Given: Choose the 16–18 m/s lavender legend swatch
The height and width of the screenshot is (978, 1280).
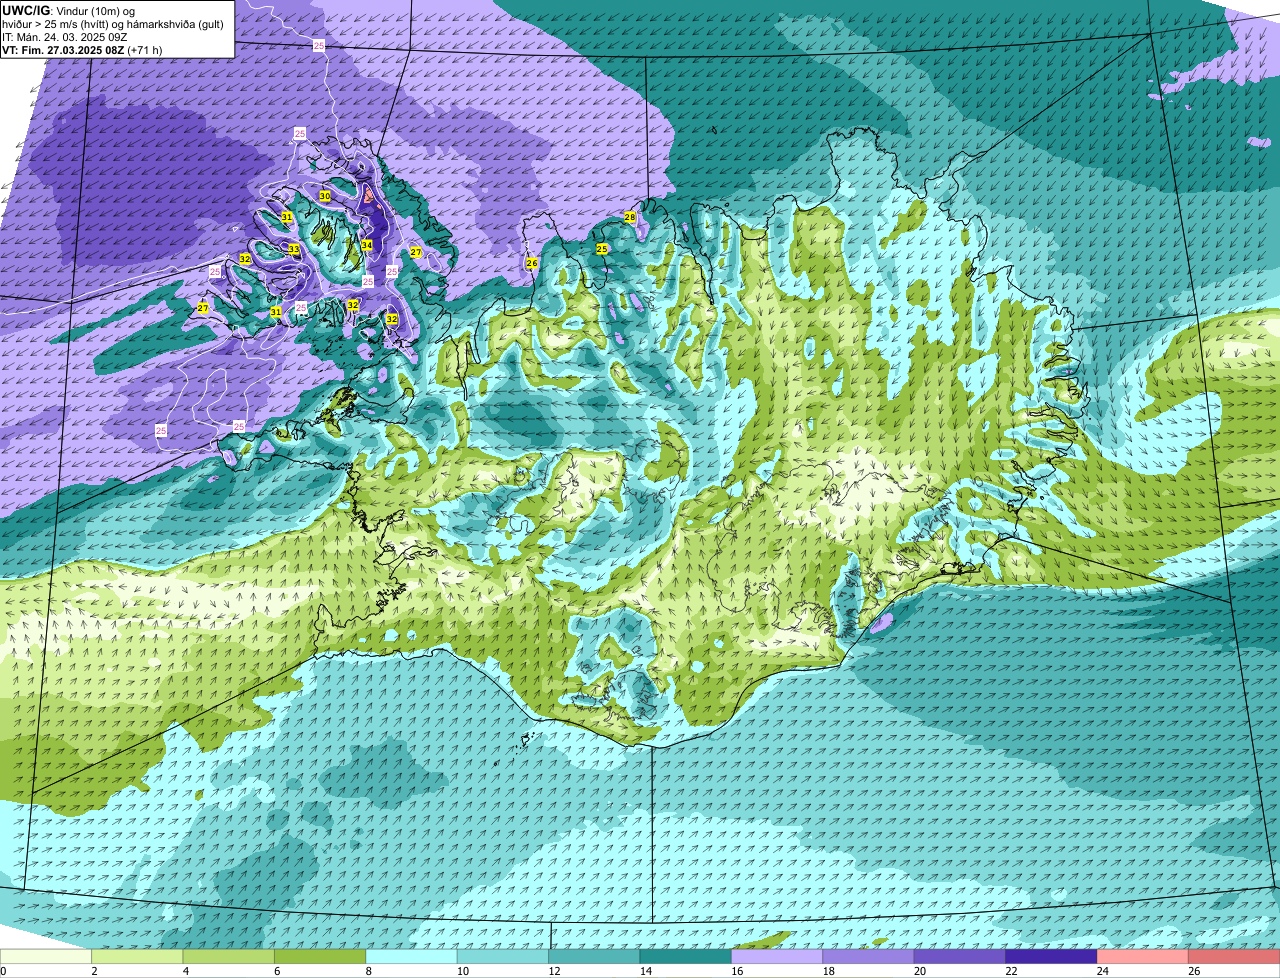Looking at the screenshot, I should point(777,957).
